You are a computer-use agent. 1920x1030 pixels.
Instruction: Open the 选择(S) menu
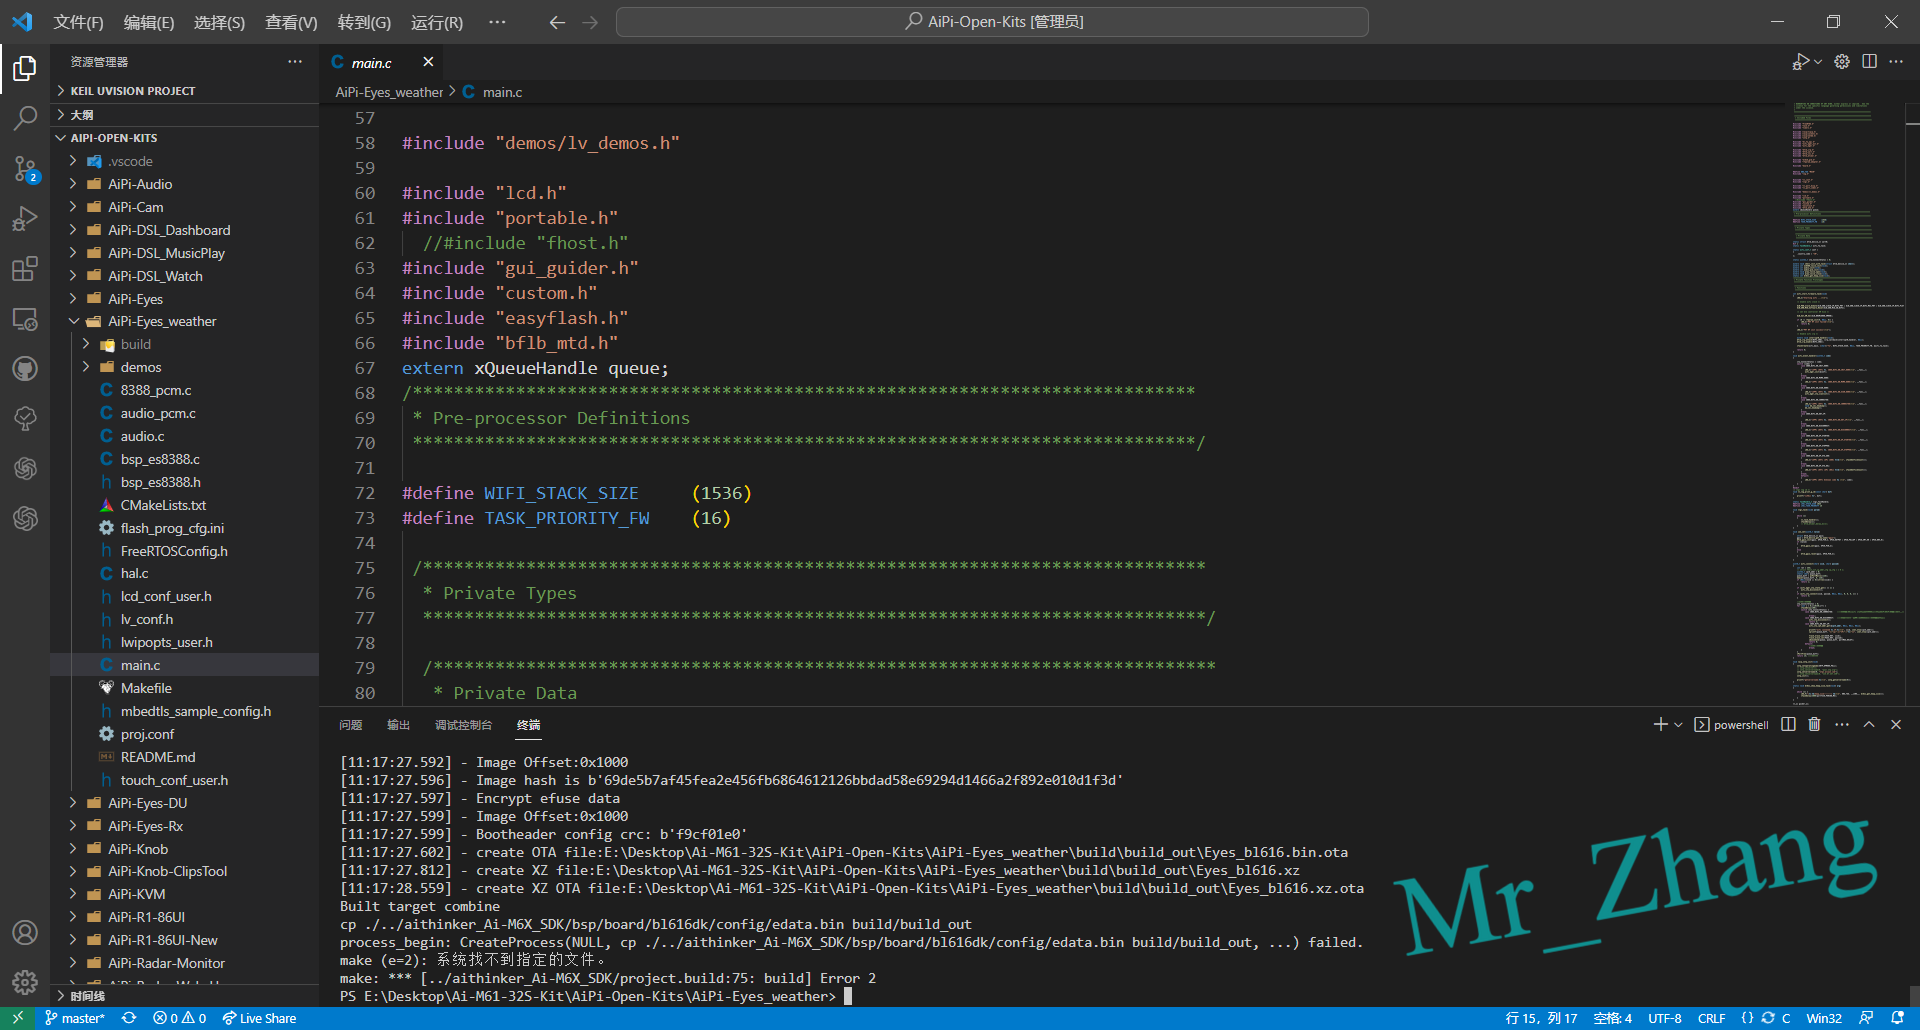219,22
